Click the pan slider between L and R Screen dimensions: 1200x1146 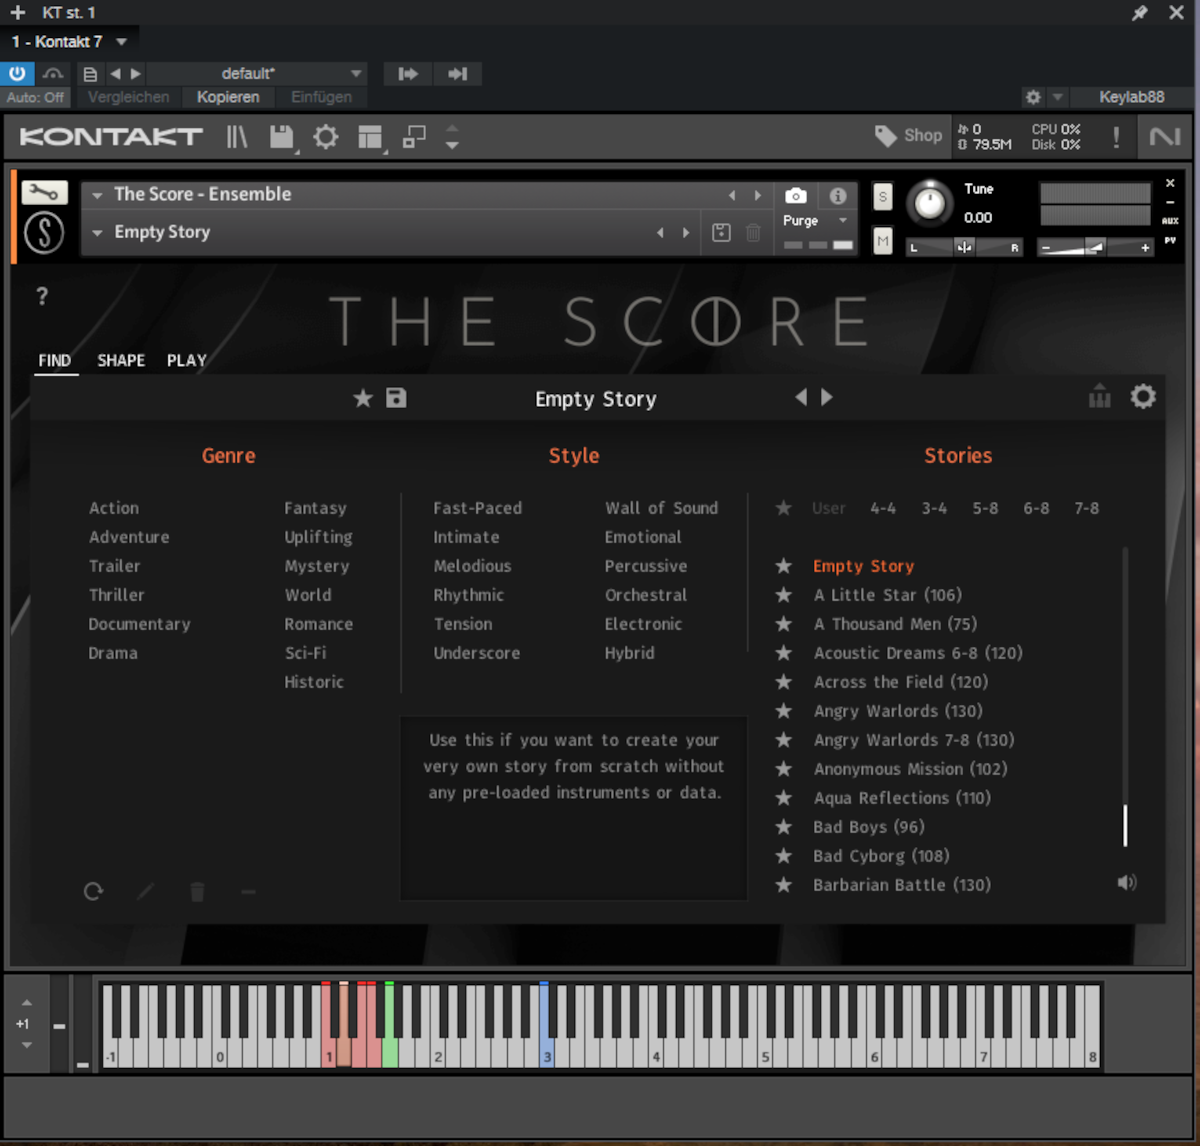tap(964, 247)
